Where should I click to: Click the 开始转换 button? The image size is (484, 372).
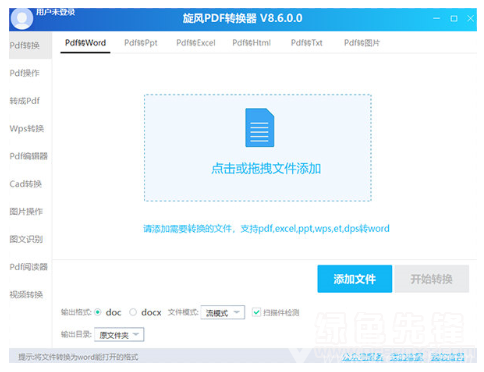432,279
